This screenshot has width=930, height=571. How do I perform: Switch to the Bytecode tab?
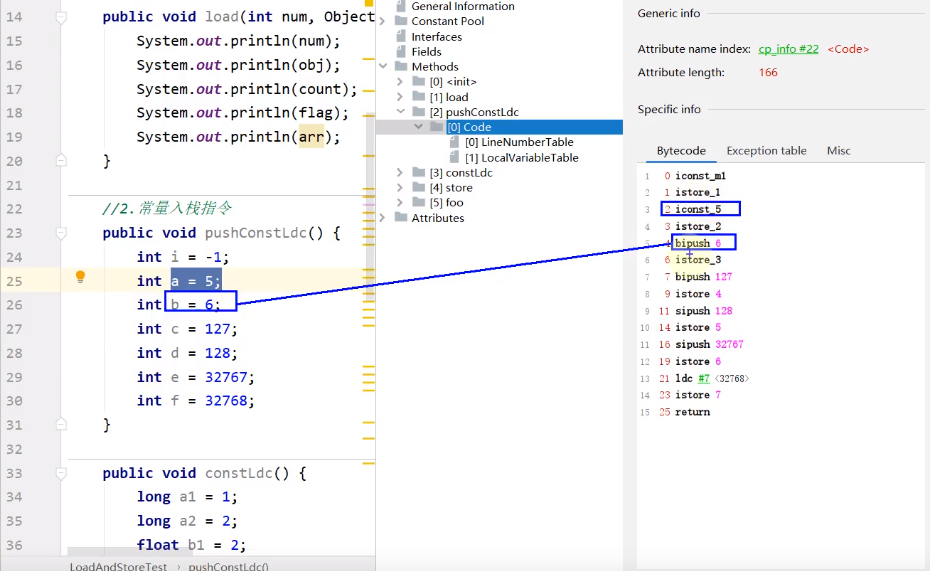[x=681, y=151]
